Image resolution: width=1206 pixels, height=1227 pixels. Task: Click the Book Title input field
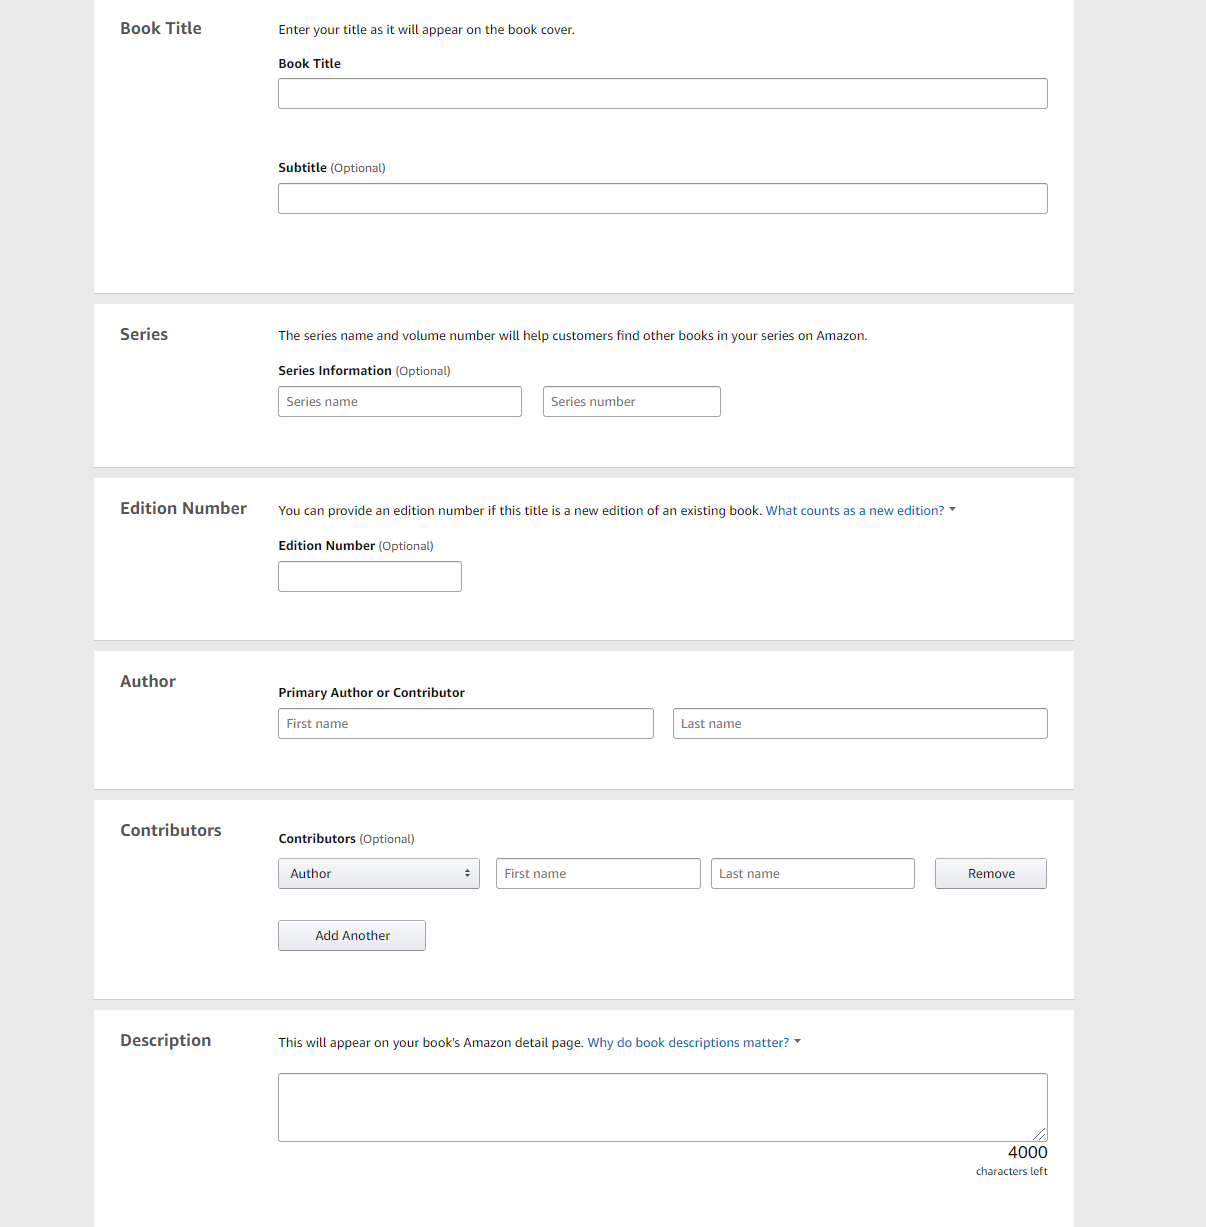click(x=662, y=94)
